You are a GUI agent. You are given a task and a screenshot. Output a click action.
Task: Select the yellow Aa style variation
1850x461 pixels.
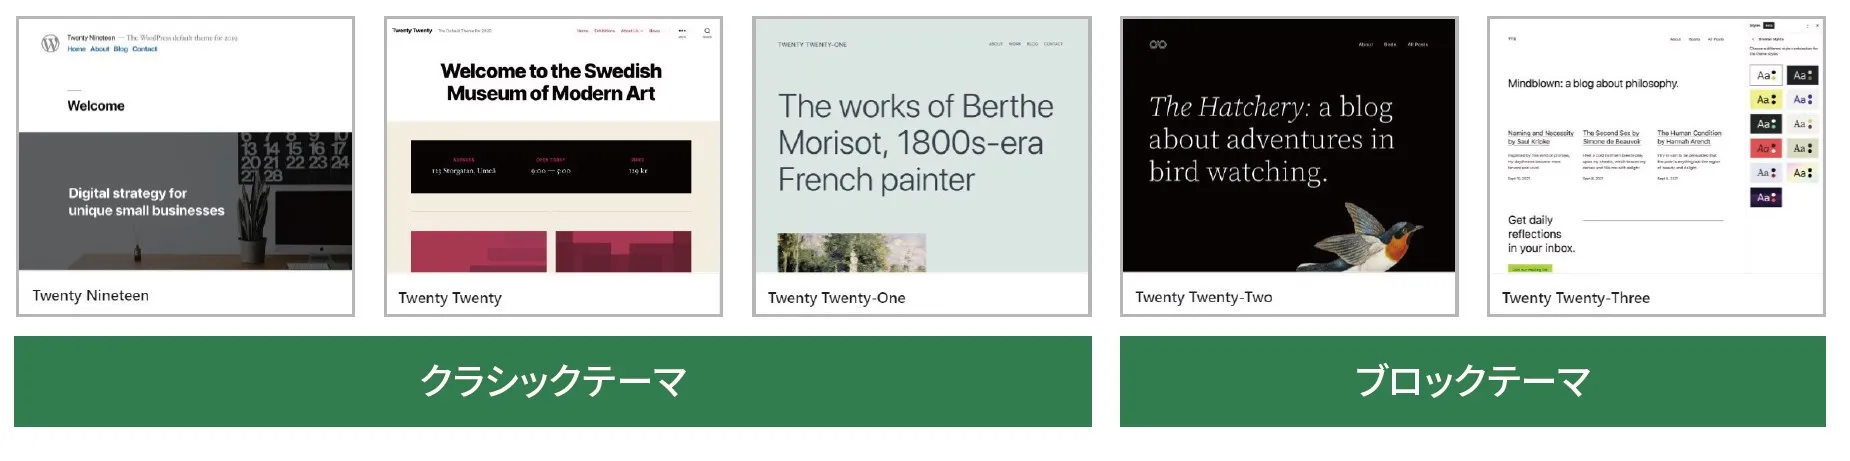pyautogui.click(x=1766, y=99)
